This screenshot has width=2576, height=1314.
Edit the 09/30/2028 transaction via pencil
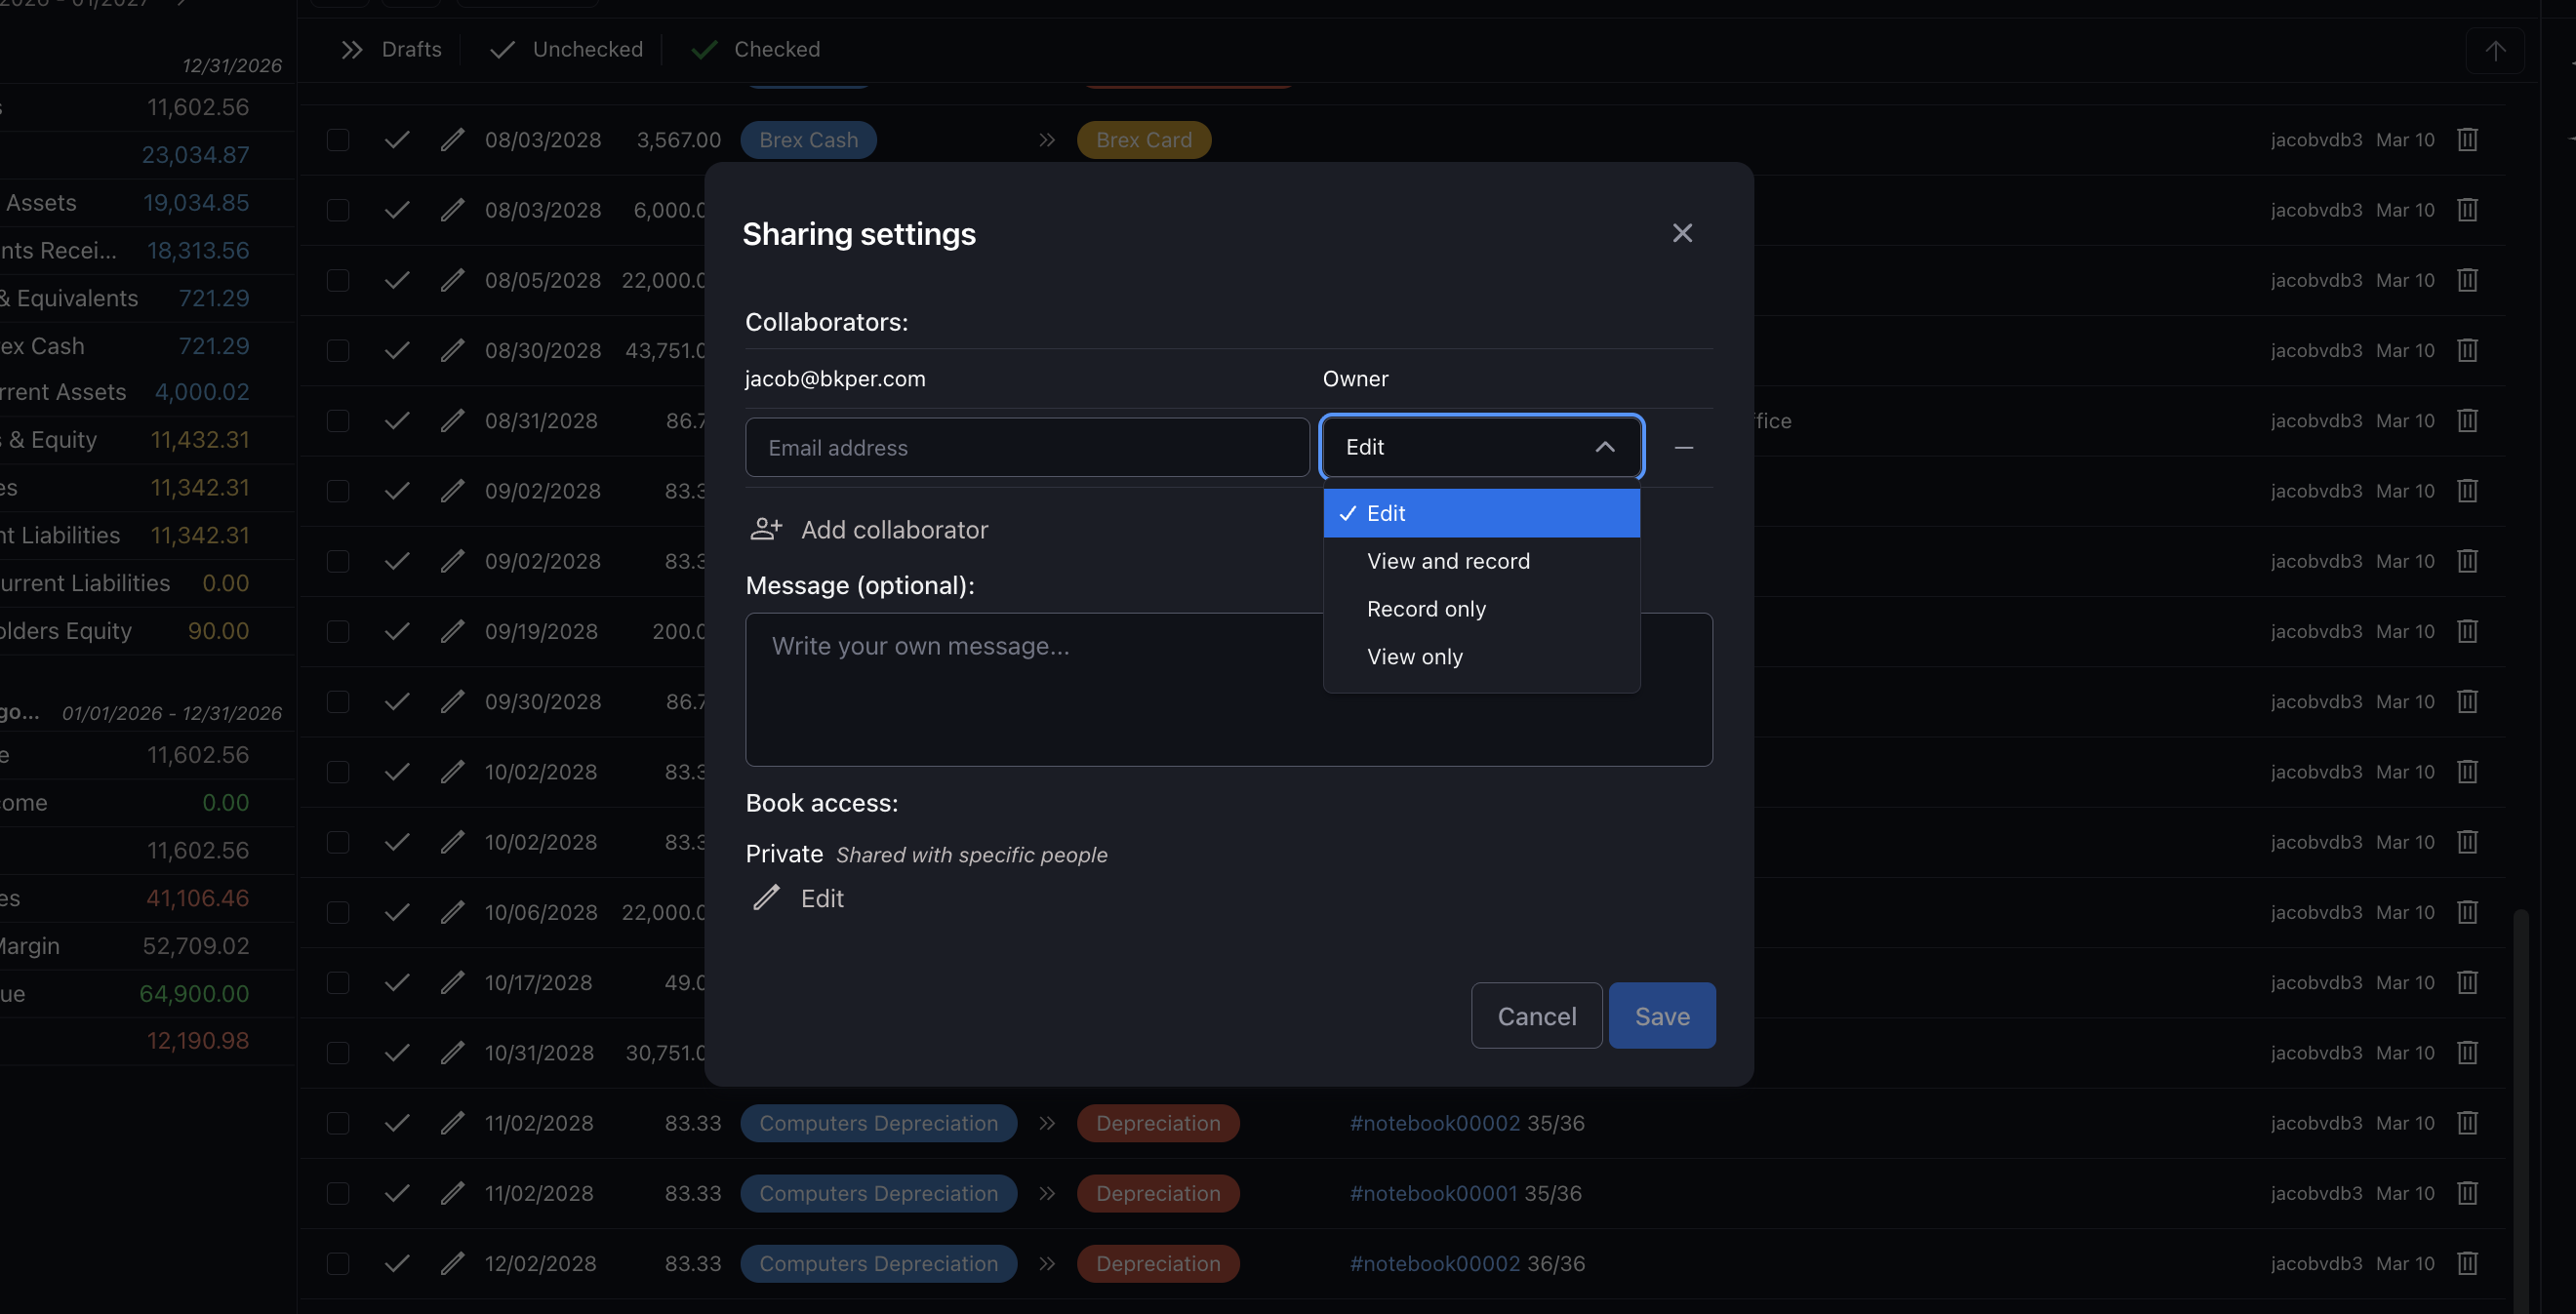[452, 702]
